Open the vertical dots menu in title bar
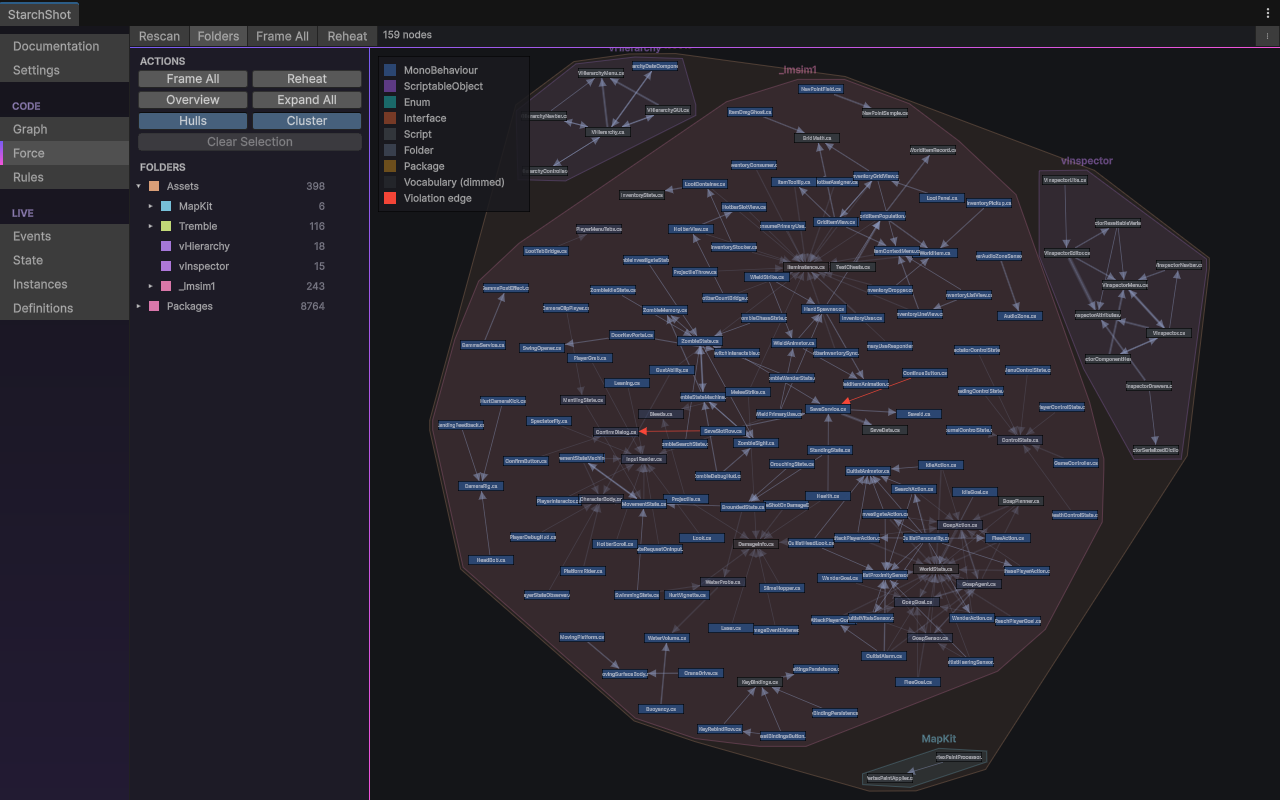The image size is (1280, 800). click(1268, 13)
